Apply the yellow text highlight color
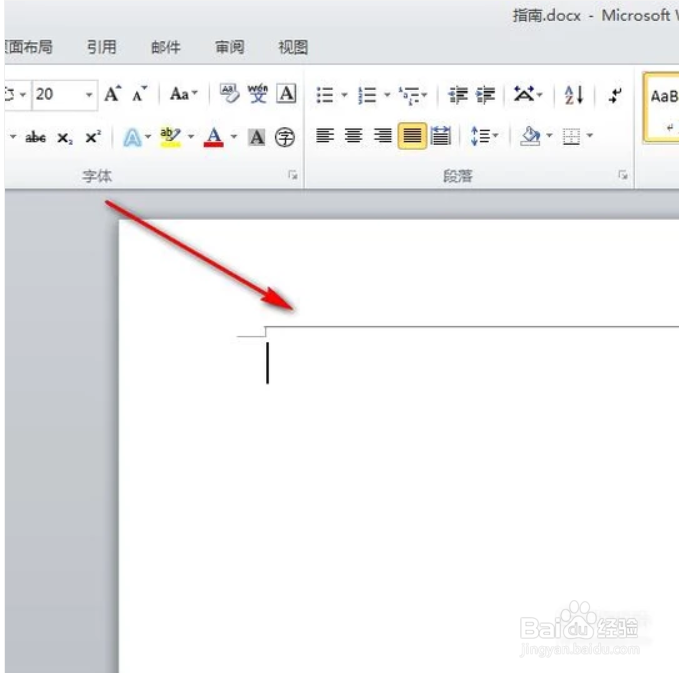The width and height of the screenshot is (679, 673). pyautogui.click(x=170, y=137)
